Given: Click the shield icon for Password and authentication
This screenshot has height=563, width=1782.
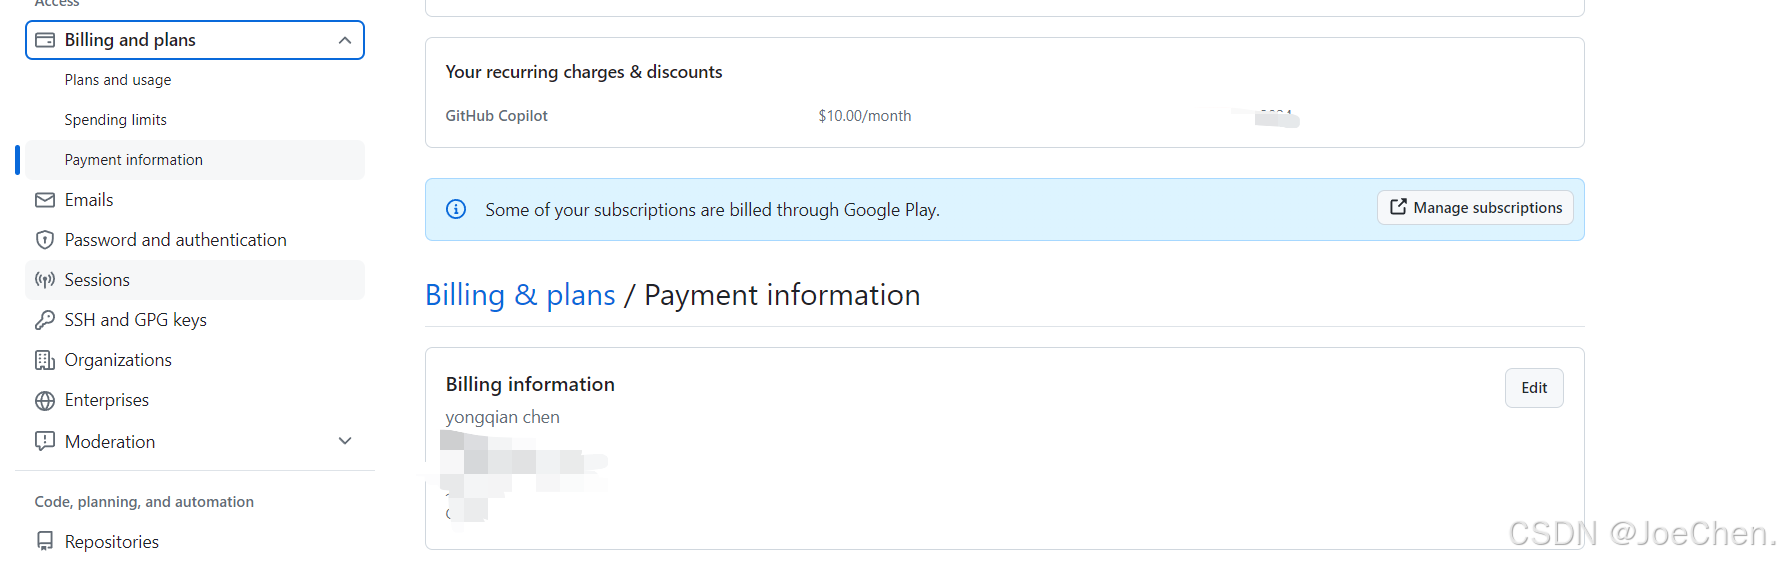Looking at the screenshot, I should coord(45,240).
